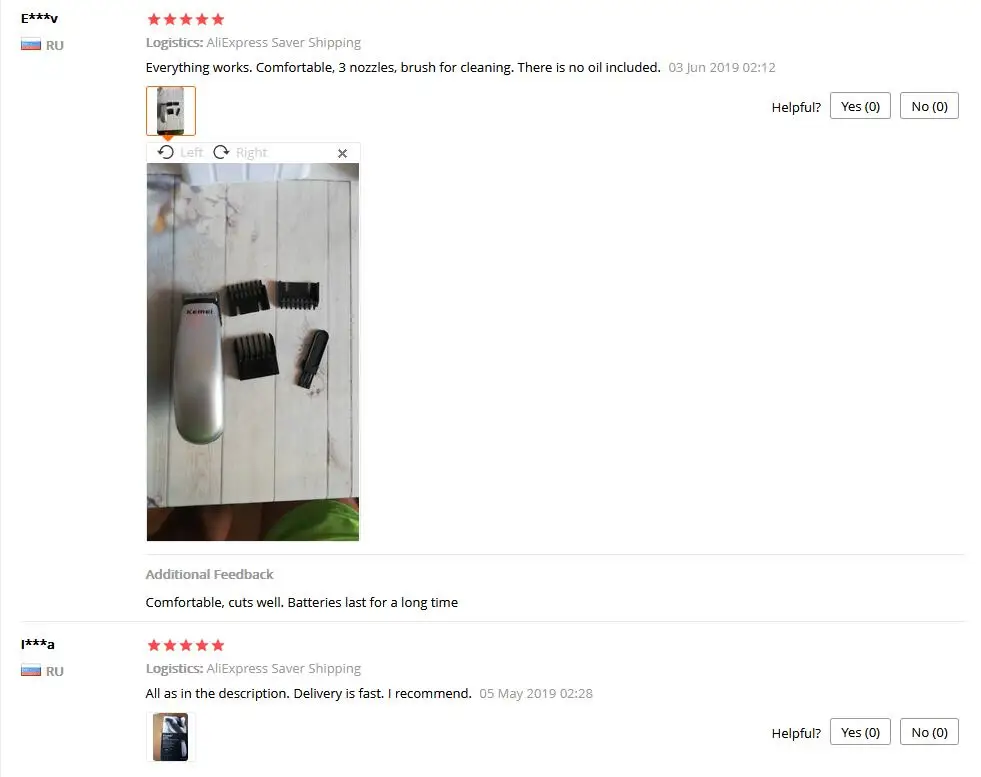Image resolution: width=981 pixels, height=777 pixels.
Task: Open I***a's review photo thumbnail
Action: 171,737
